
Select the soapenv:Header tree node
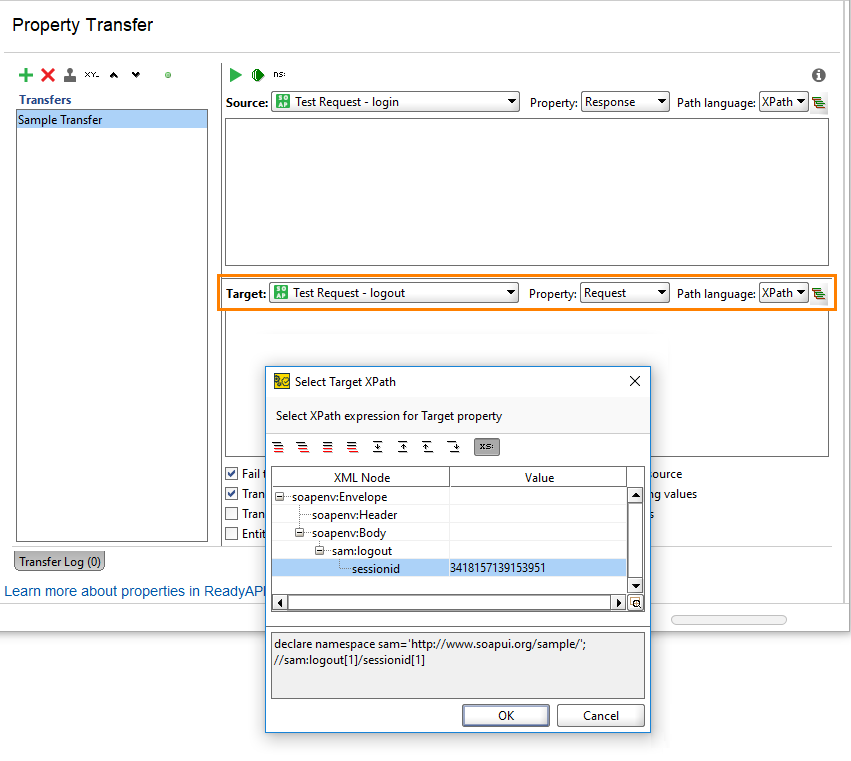pos(354,515)
